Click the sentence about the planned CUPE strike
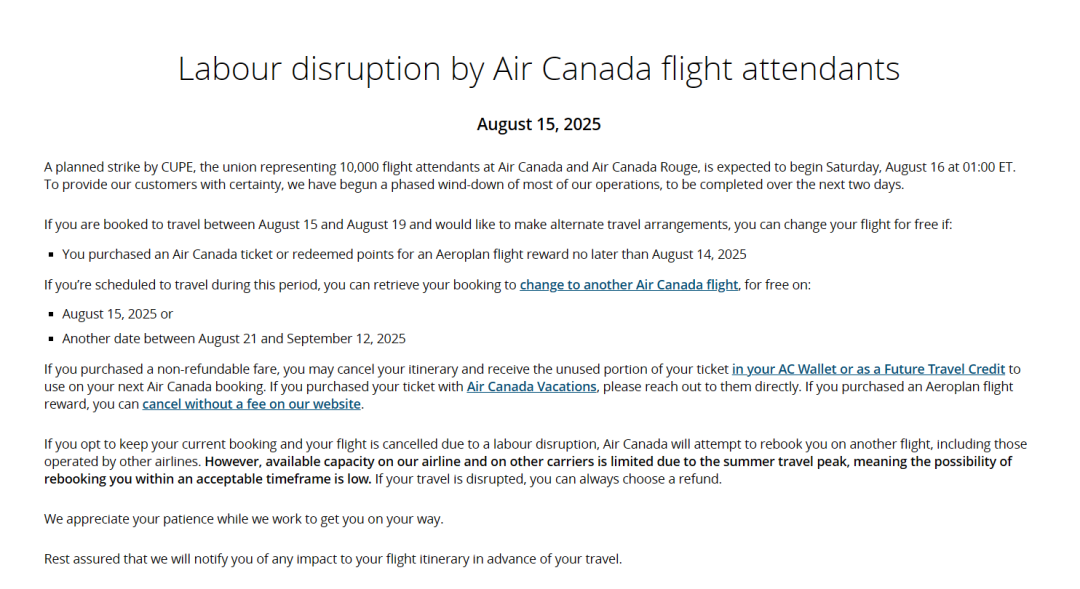Screen dimensions: 1080x589 [400, 167]
